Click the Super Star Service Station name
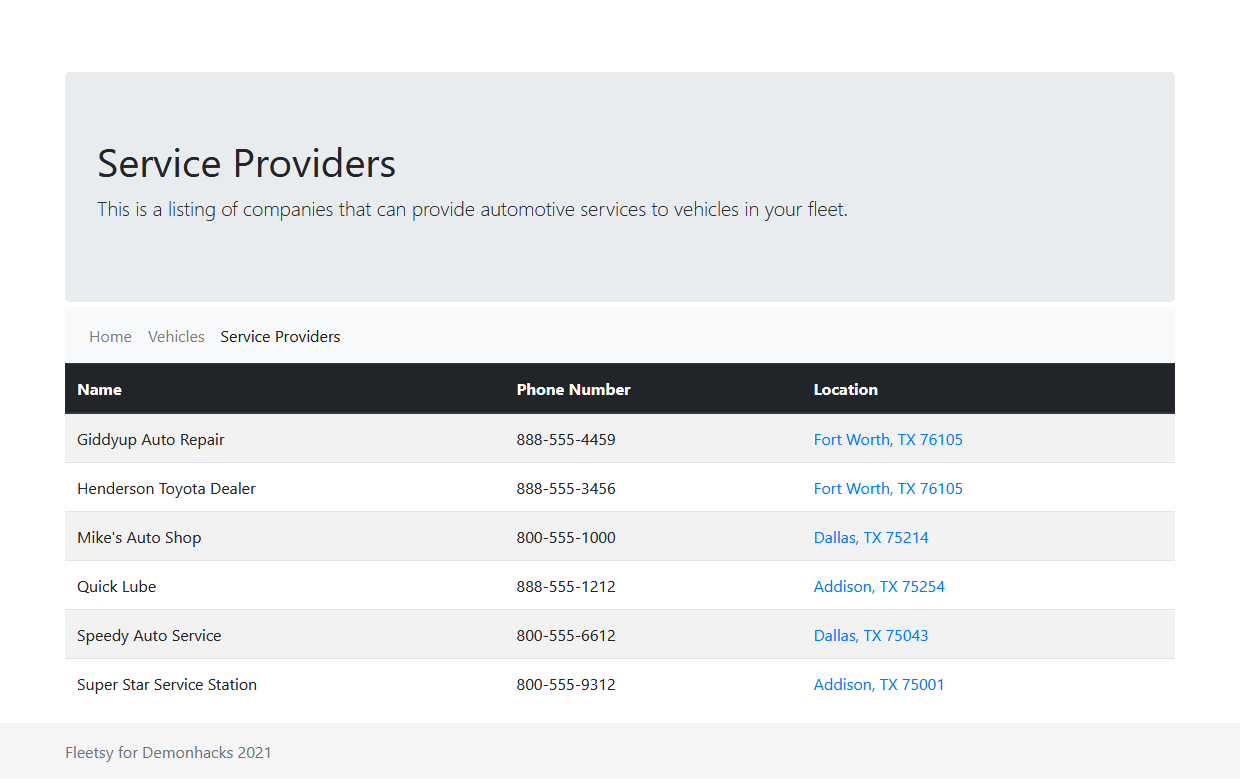This screenshot has width=1240, height=784. coord(167,685)
